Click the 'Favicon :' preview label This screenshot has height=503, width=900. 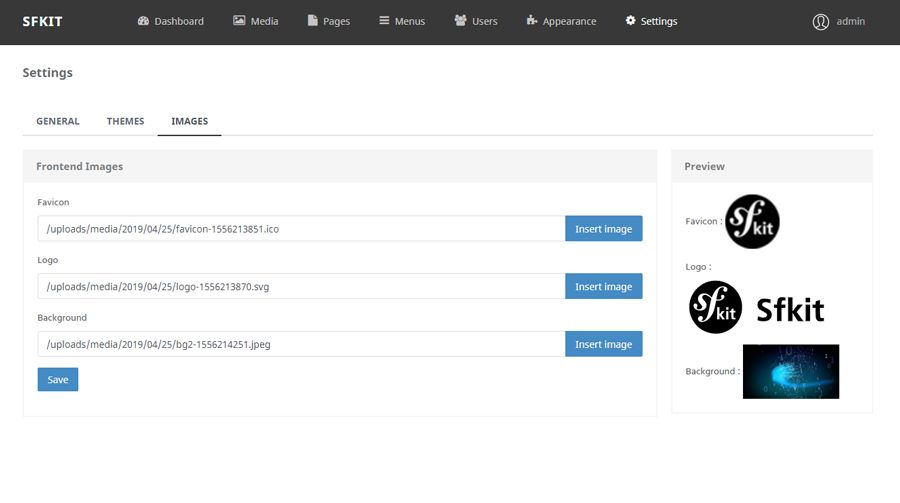704,221
